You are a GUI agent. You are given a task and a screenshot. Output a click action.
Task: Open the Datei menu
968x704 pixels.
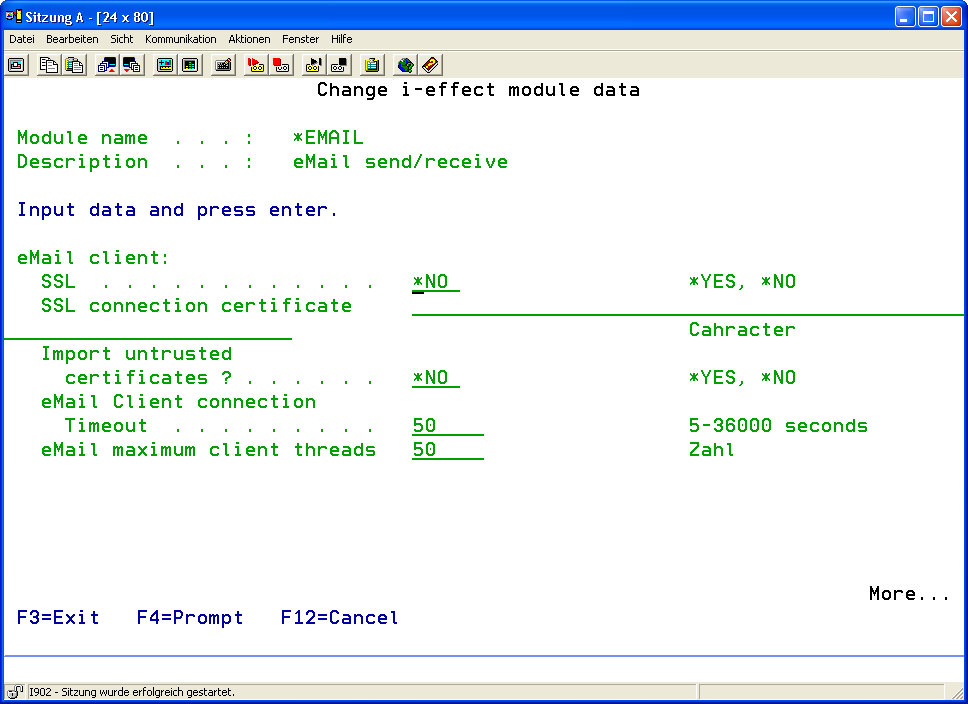(22, 39)
